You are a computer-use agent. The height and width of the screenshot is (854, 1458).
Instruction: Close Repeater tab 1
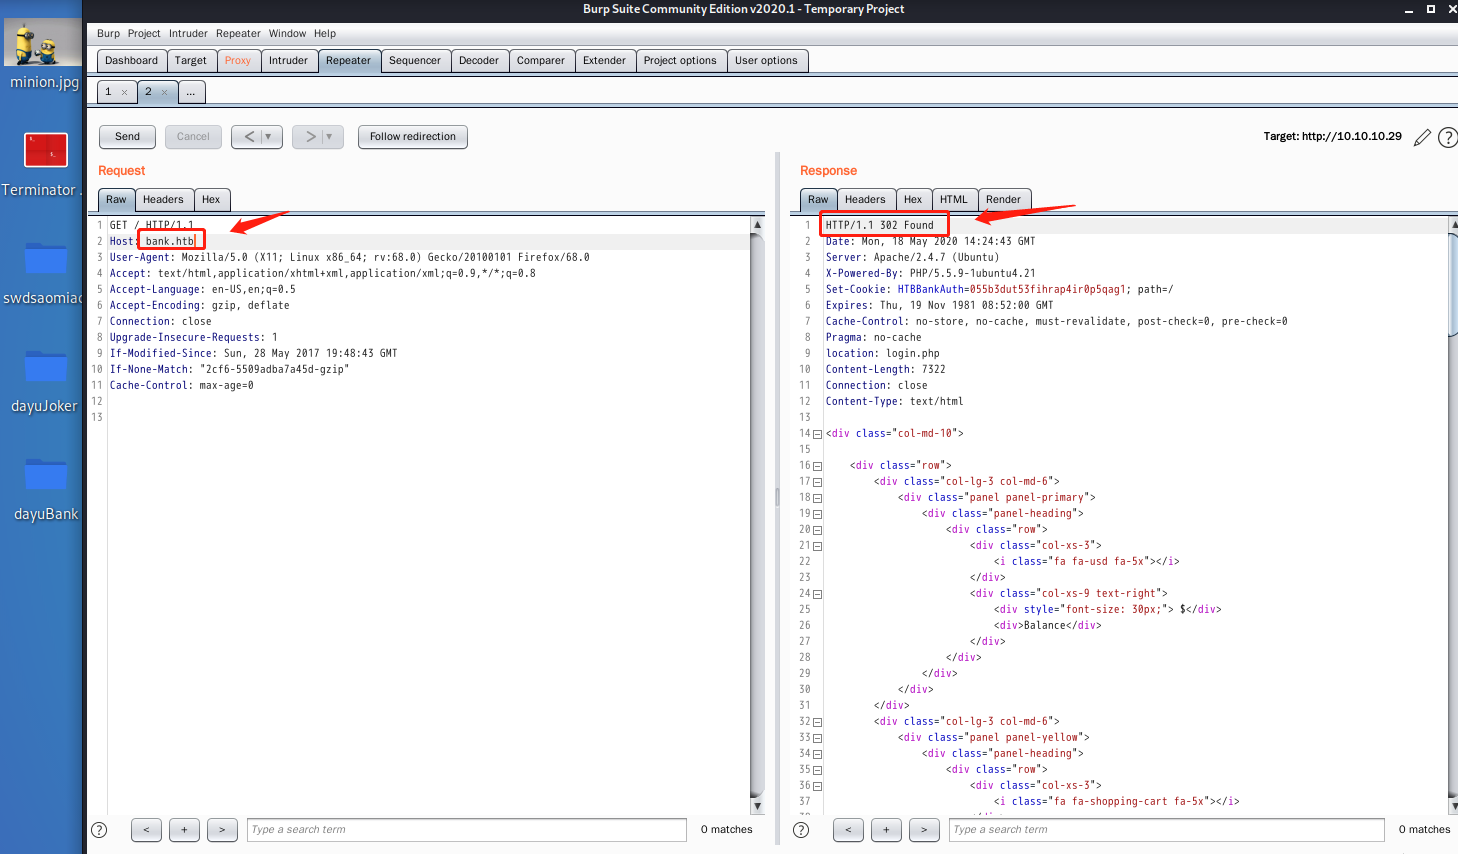click(x=124, y=92)
